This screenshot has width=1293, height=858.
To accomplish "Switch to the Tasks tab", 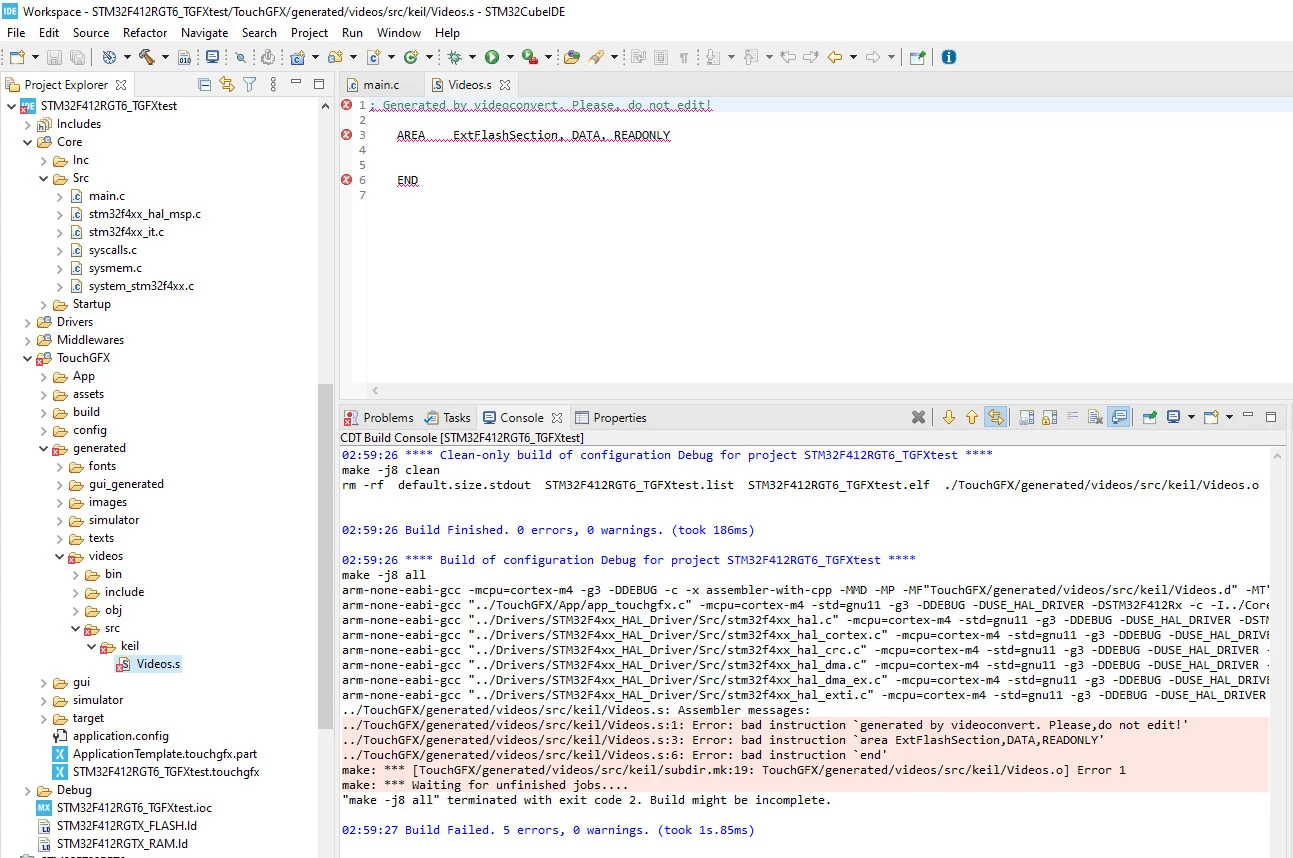I will coord(447,418).
